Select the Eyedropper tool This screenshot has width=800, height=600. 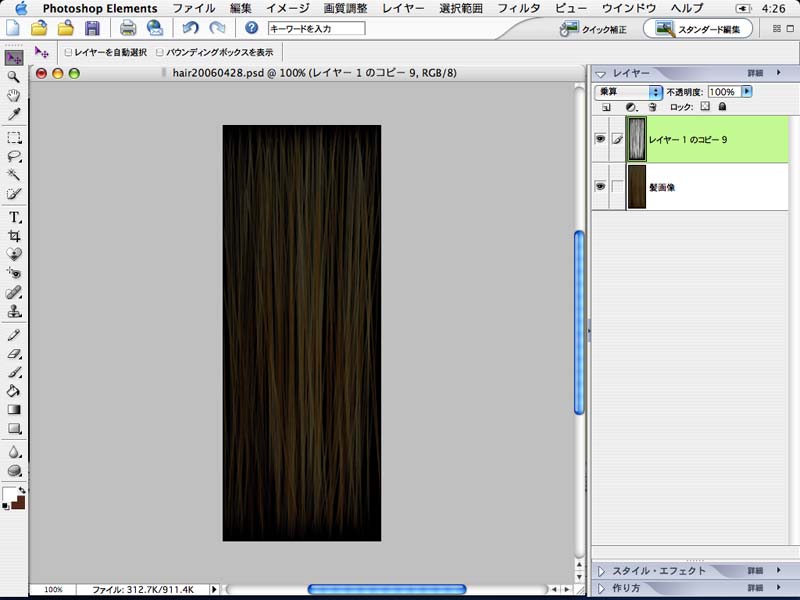pos(14,114)
